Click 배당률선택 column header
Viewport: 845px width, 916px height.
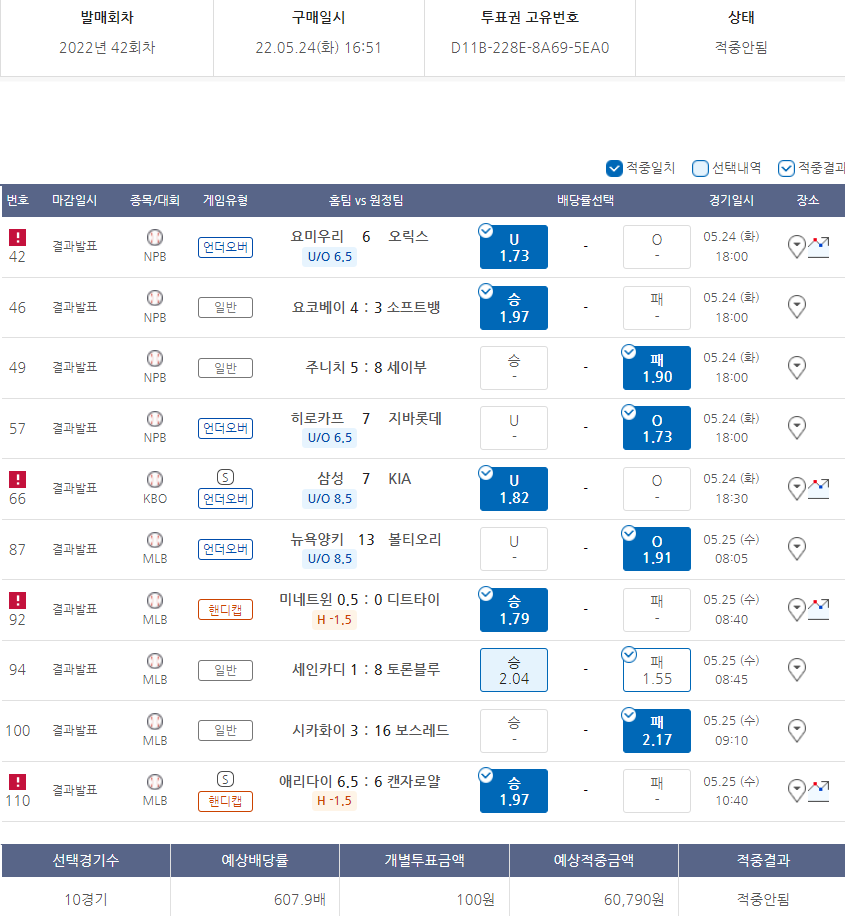point(585,200)
